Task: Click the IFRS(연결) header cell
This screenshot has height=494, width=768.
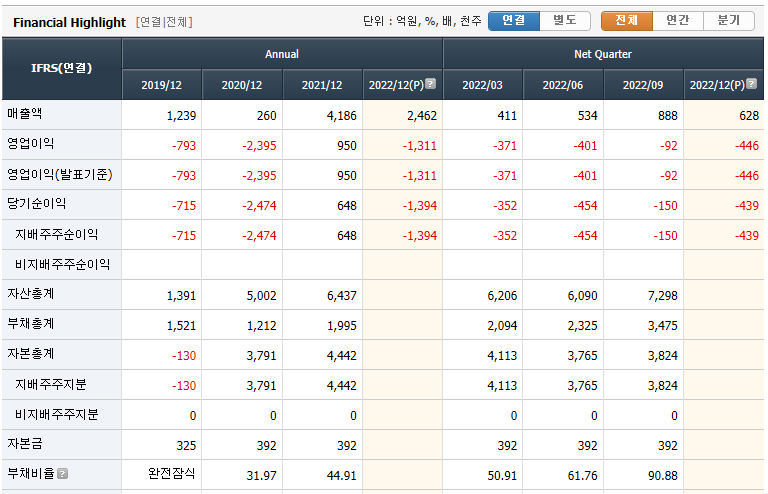Action: [x=62, y=69]
